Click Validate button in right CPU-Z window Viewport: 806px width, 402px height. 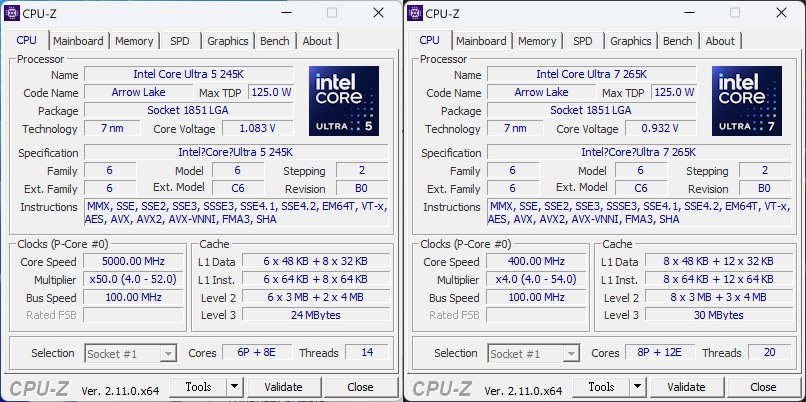coord(686,387)
